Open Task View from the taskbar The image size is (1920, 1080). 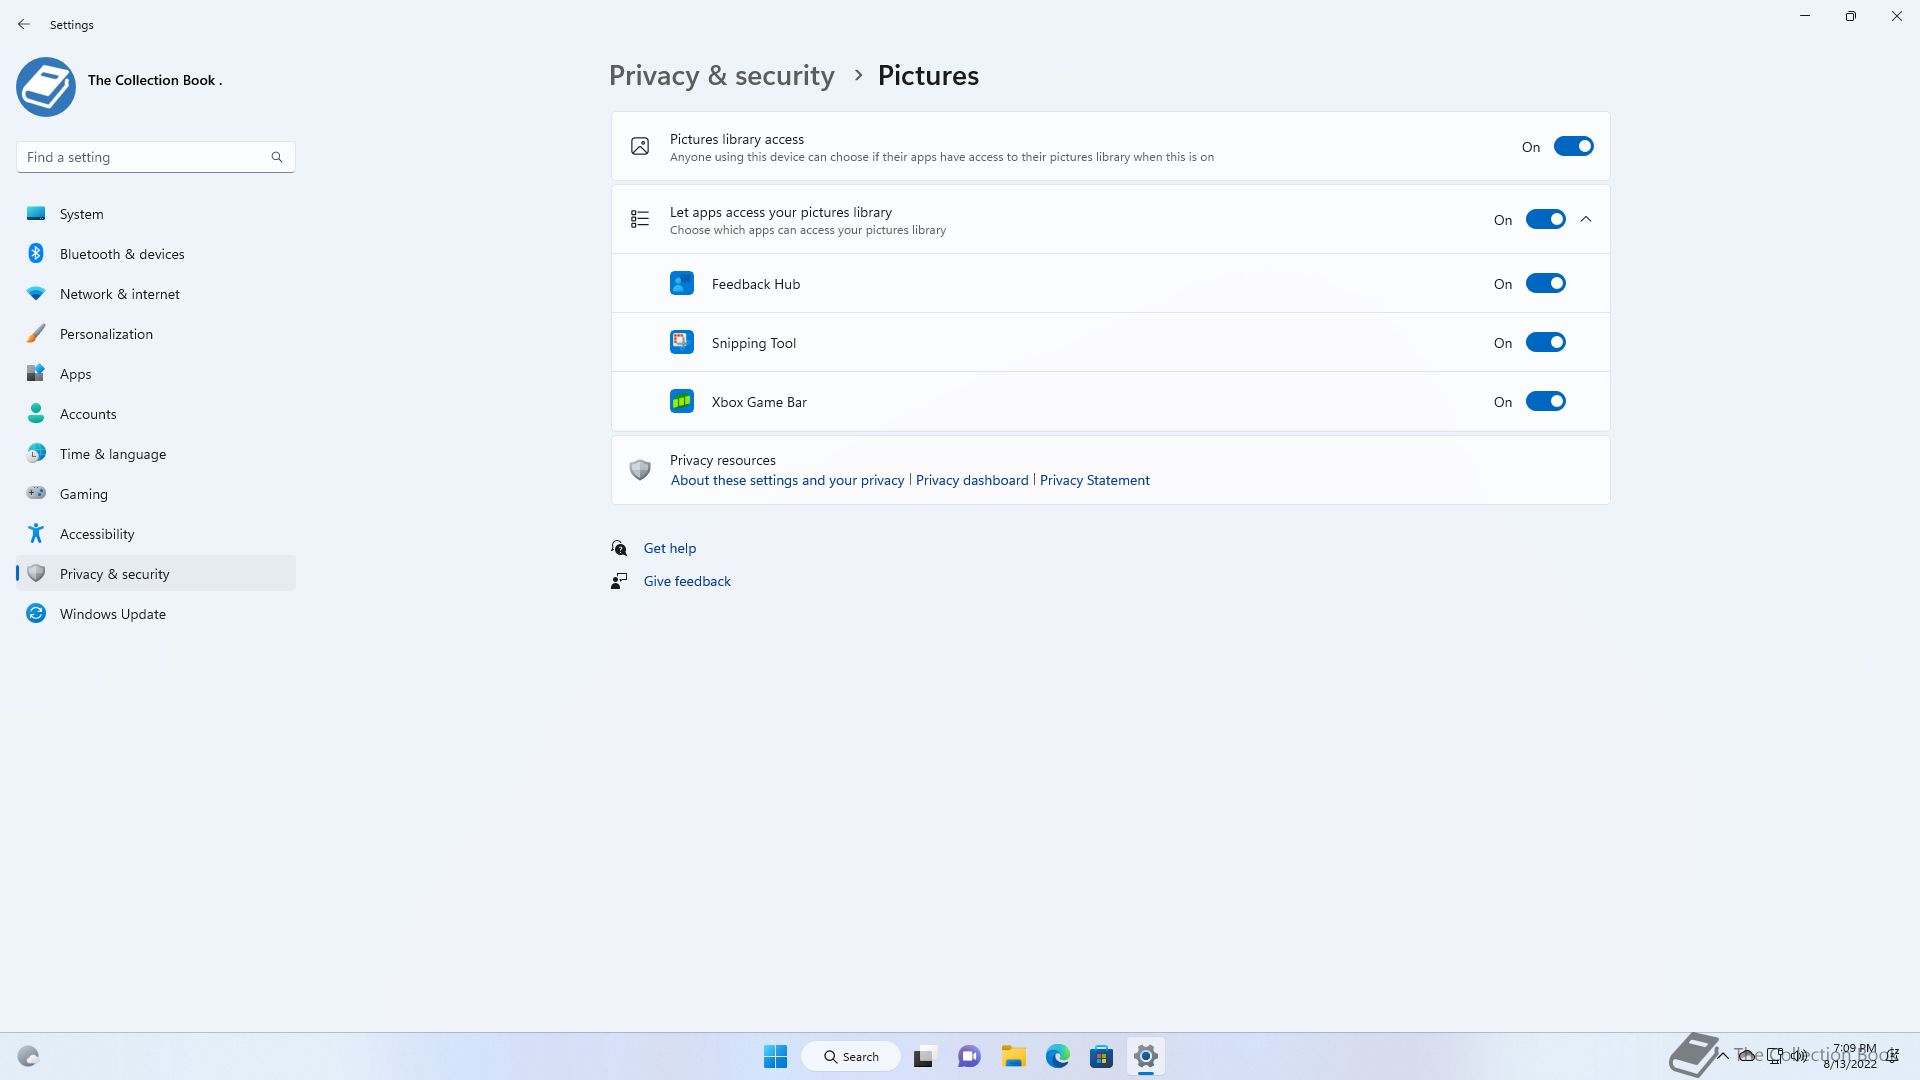click(924, 1056)
